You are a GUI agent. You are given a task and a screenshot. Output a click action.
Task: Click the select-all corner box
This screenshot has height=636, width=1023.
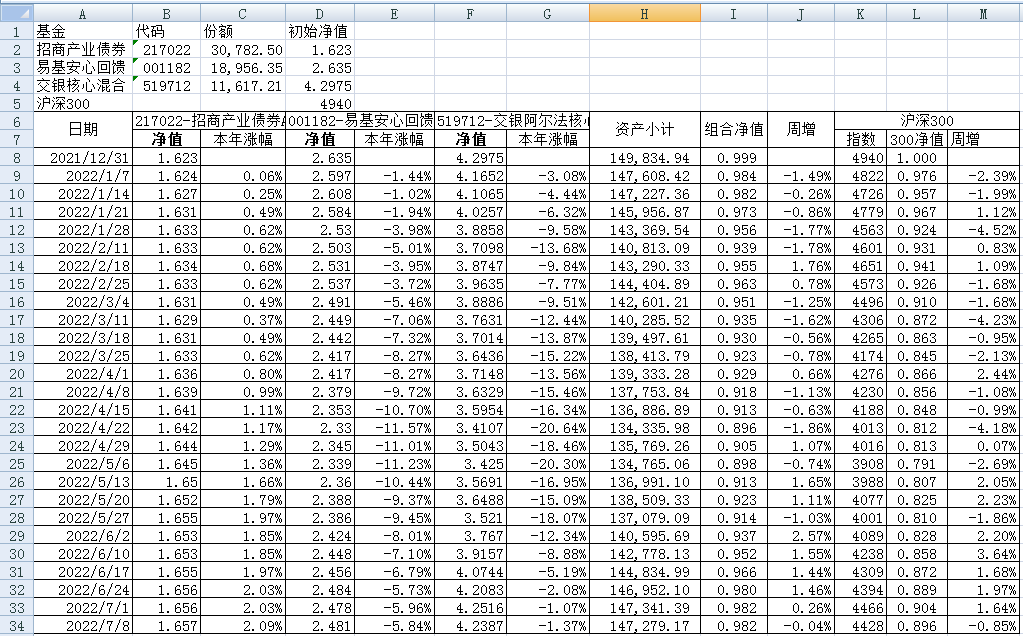coord(16,13)
